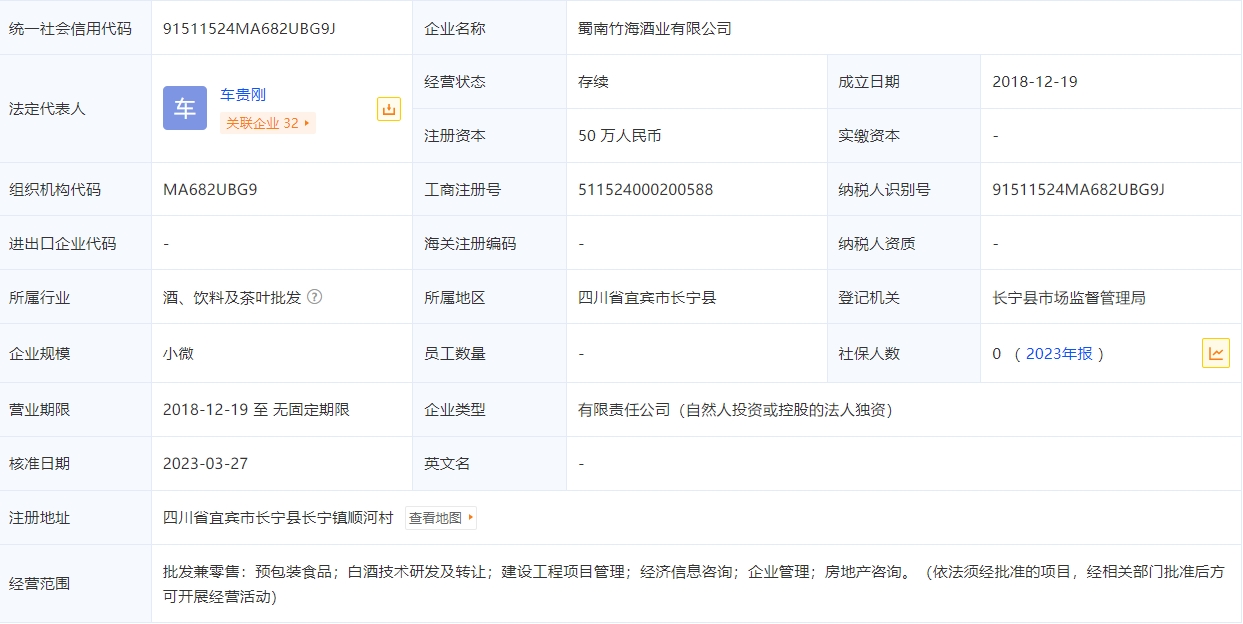
Task: Click the help question mark next to 酒、饮料及茶叶批发
Action: click(315, 297)
